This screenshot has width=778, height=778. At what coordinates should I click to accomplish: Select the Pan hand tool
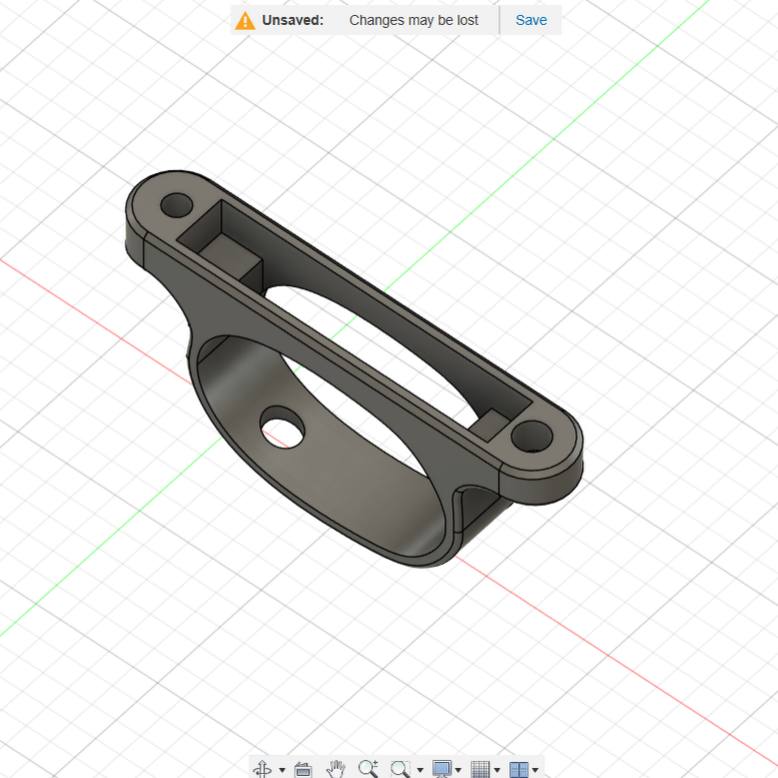pos(336,769)
